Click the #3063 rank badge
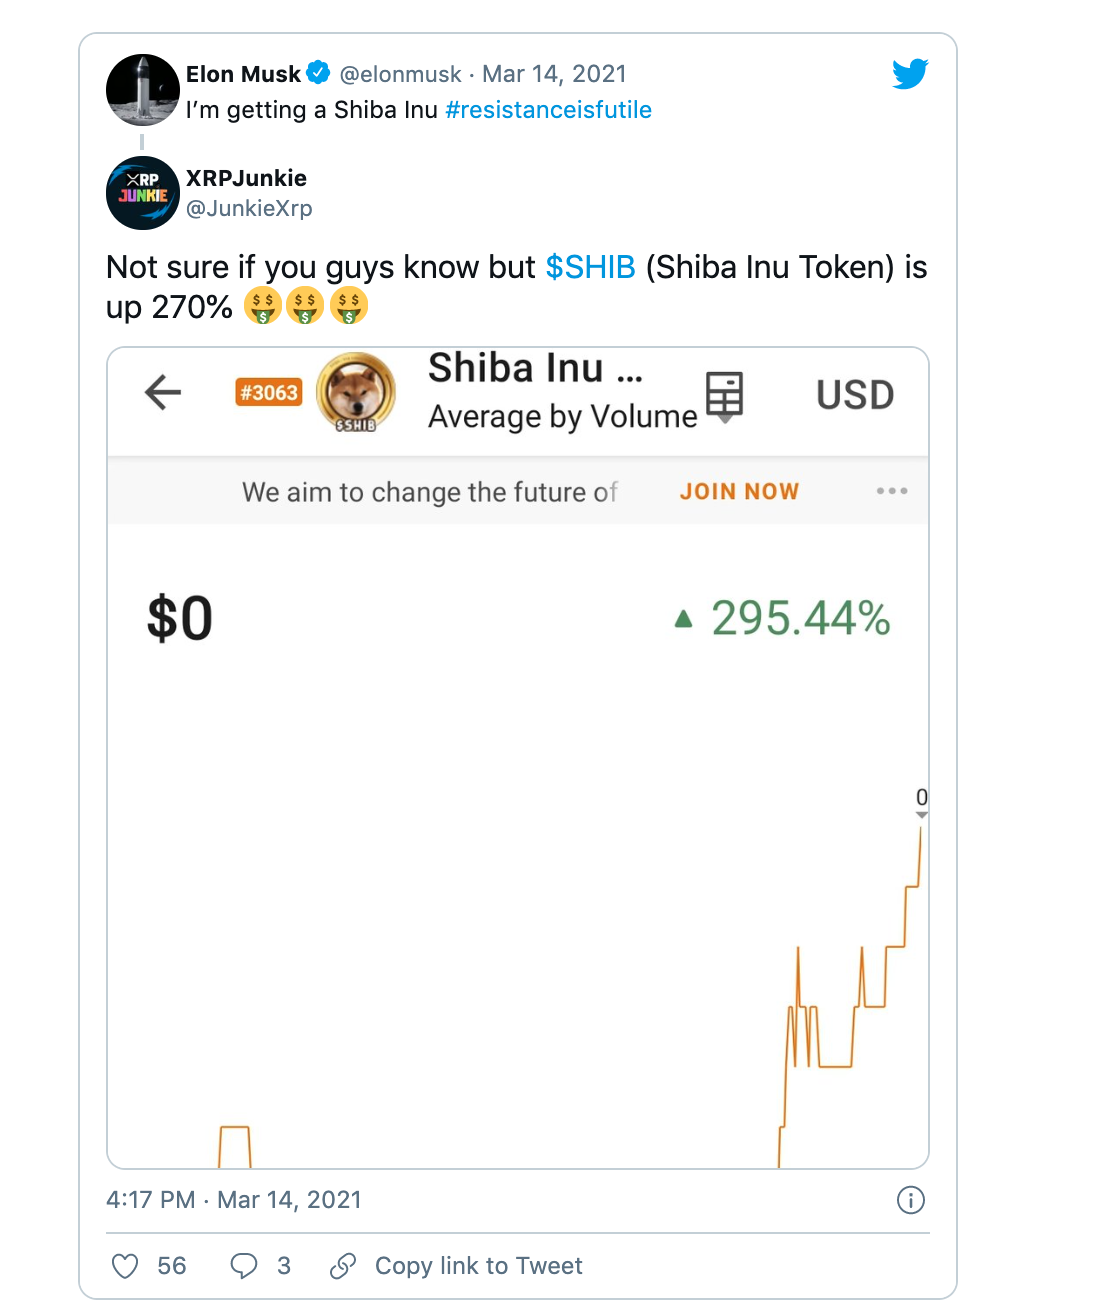The height and width of the screenshot is (1310, 1102). point(268,392)
